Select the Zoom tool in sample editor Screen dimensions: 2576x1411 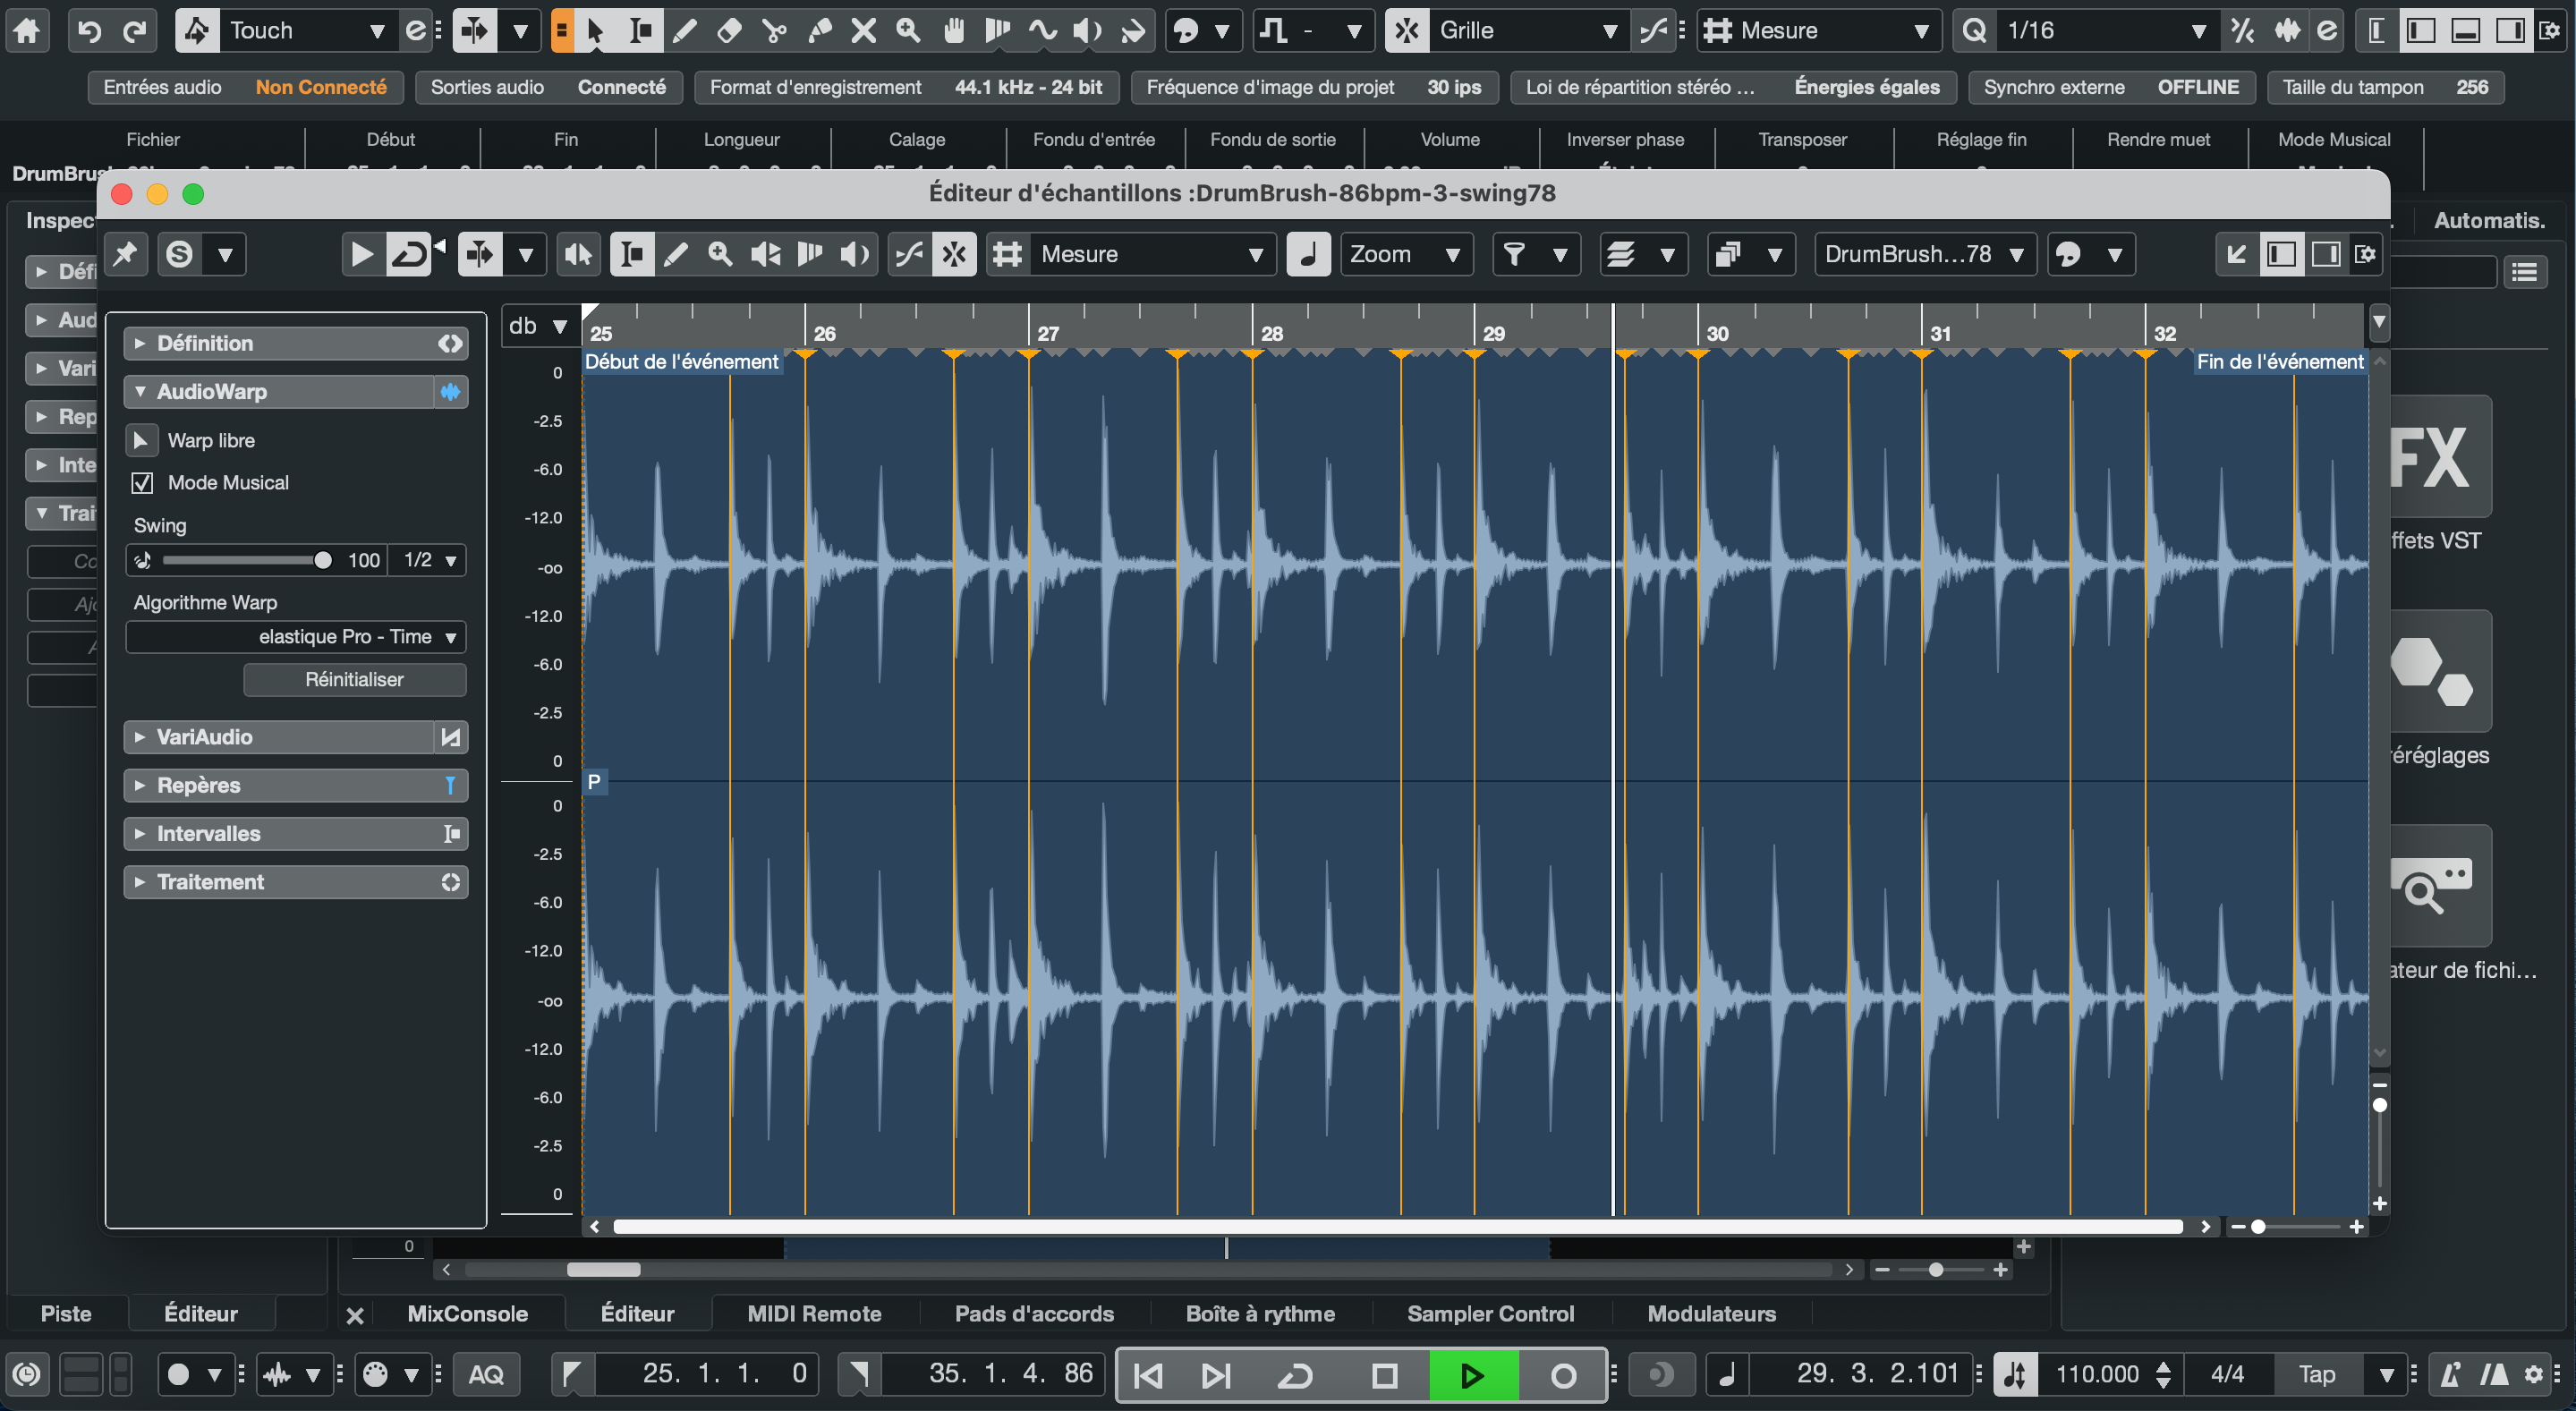[x=720, y=254]
